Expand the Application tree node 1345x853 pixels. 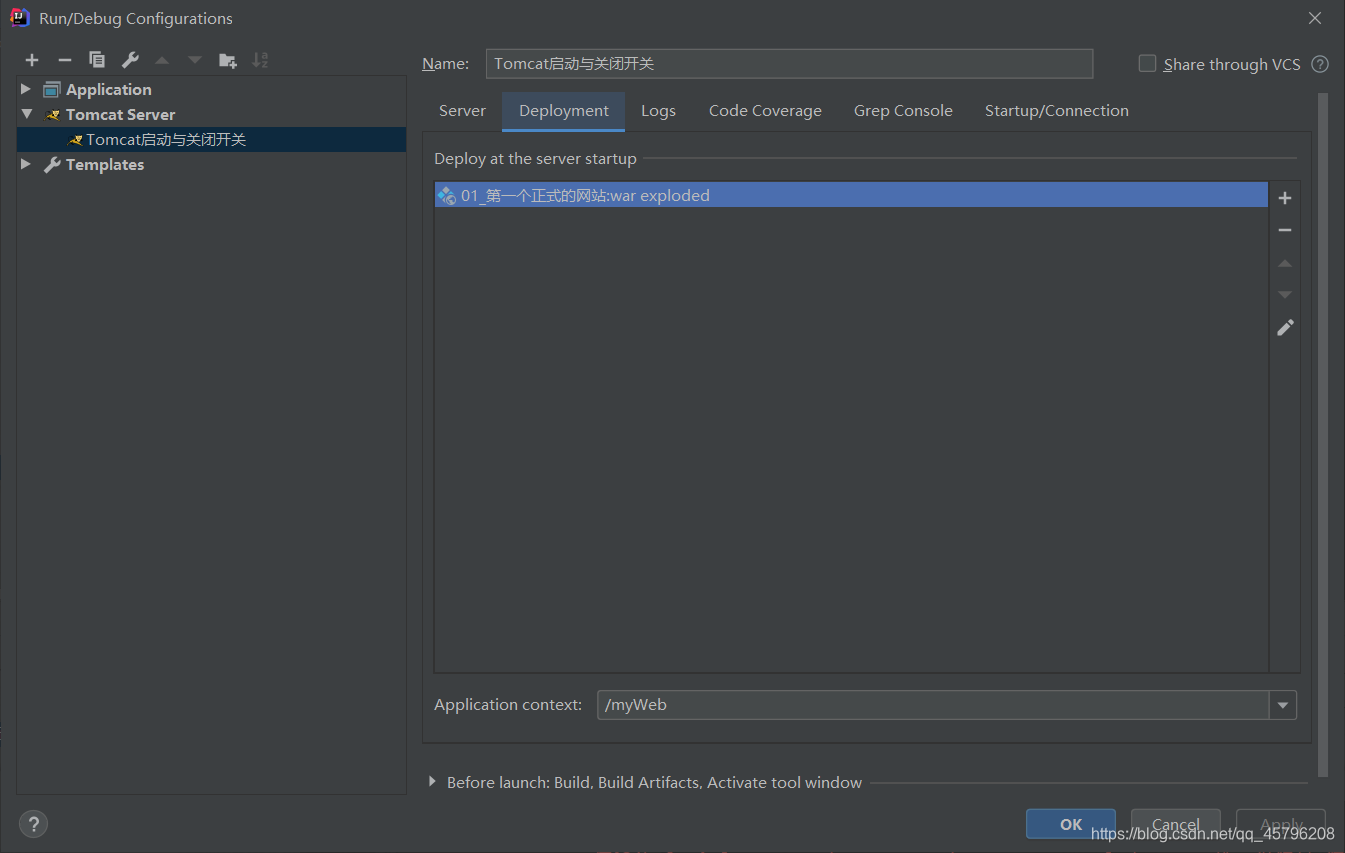[x=26, y=90]
